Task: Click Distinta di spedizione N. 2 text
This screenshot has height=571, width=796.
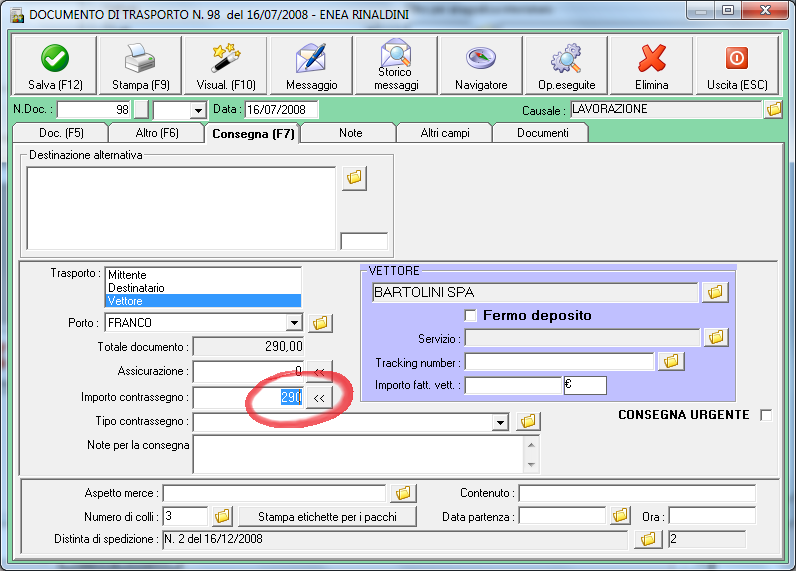Action: (x=395, y=539)
